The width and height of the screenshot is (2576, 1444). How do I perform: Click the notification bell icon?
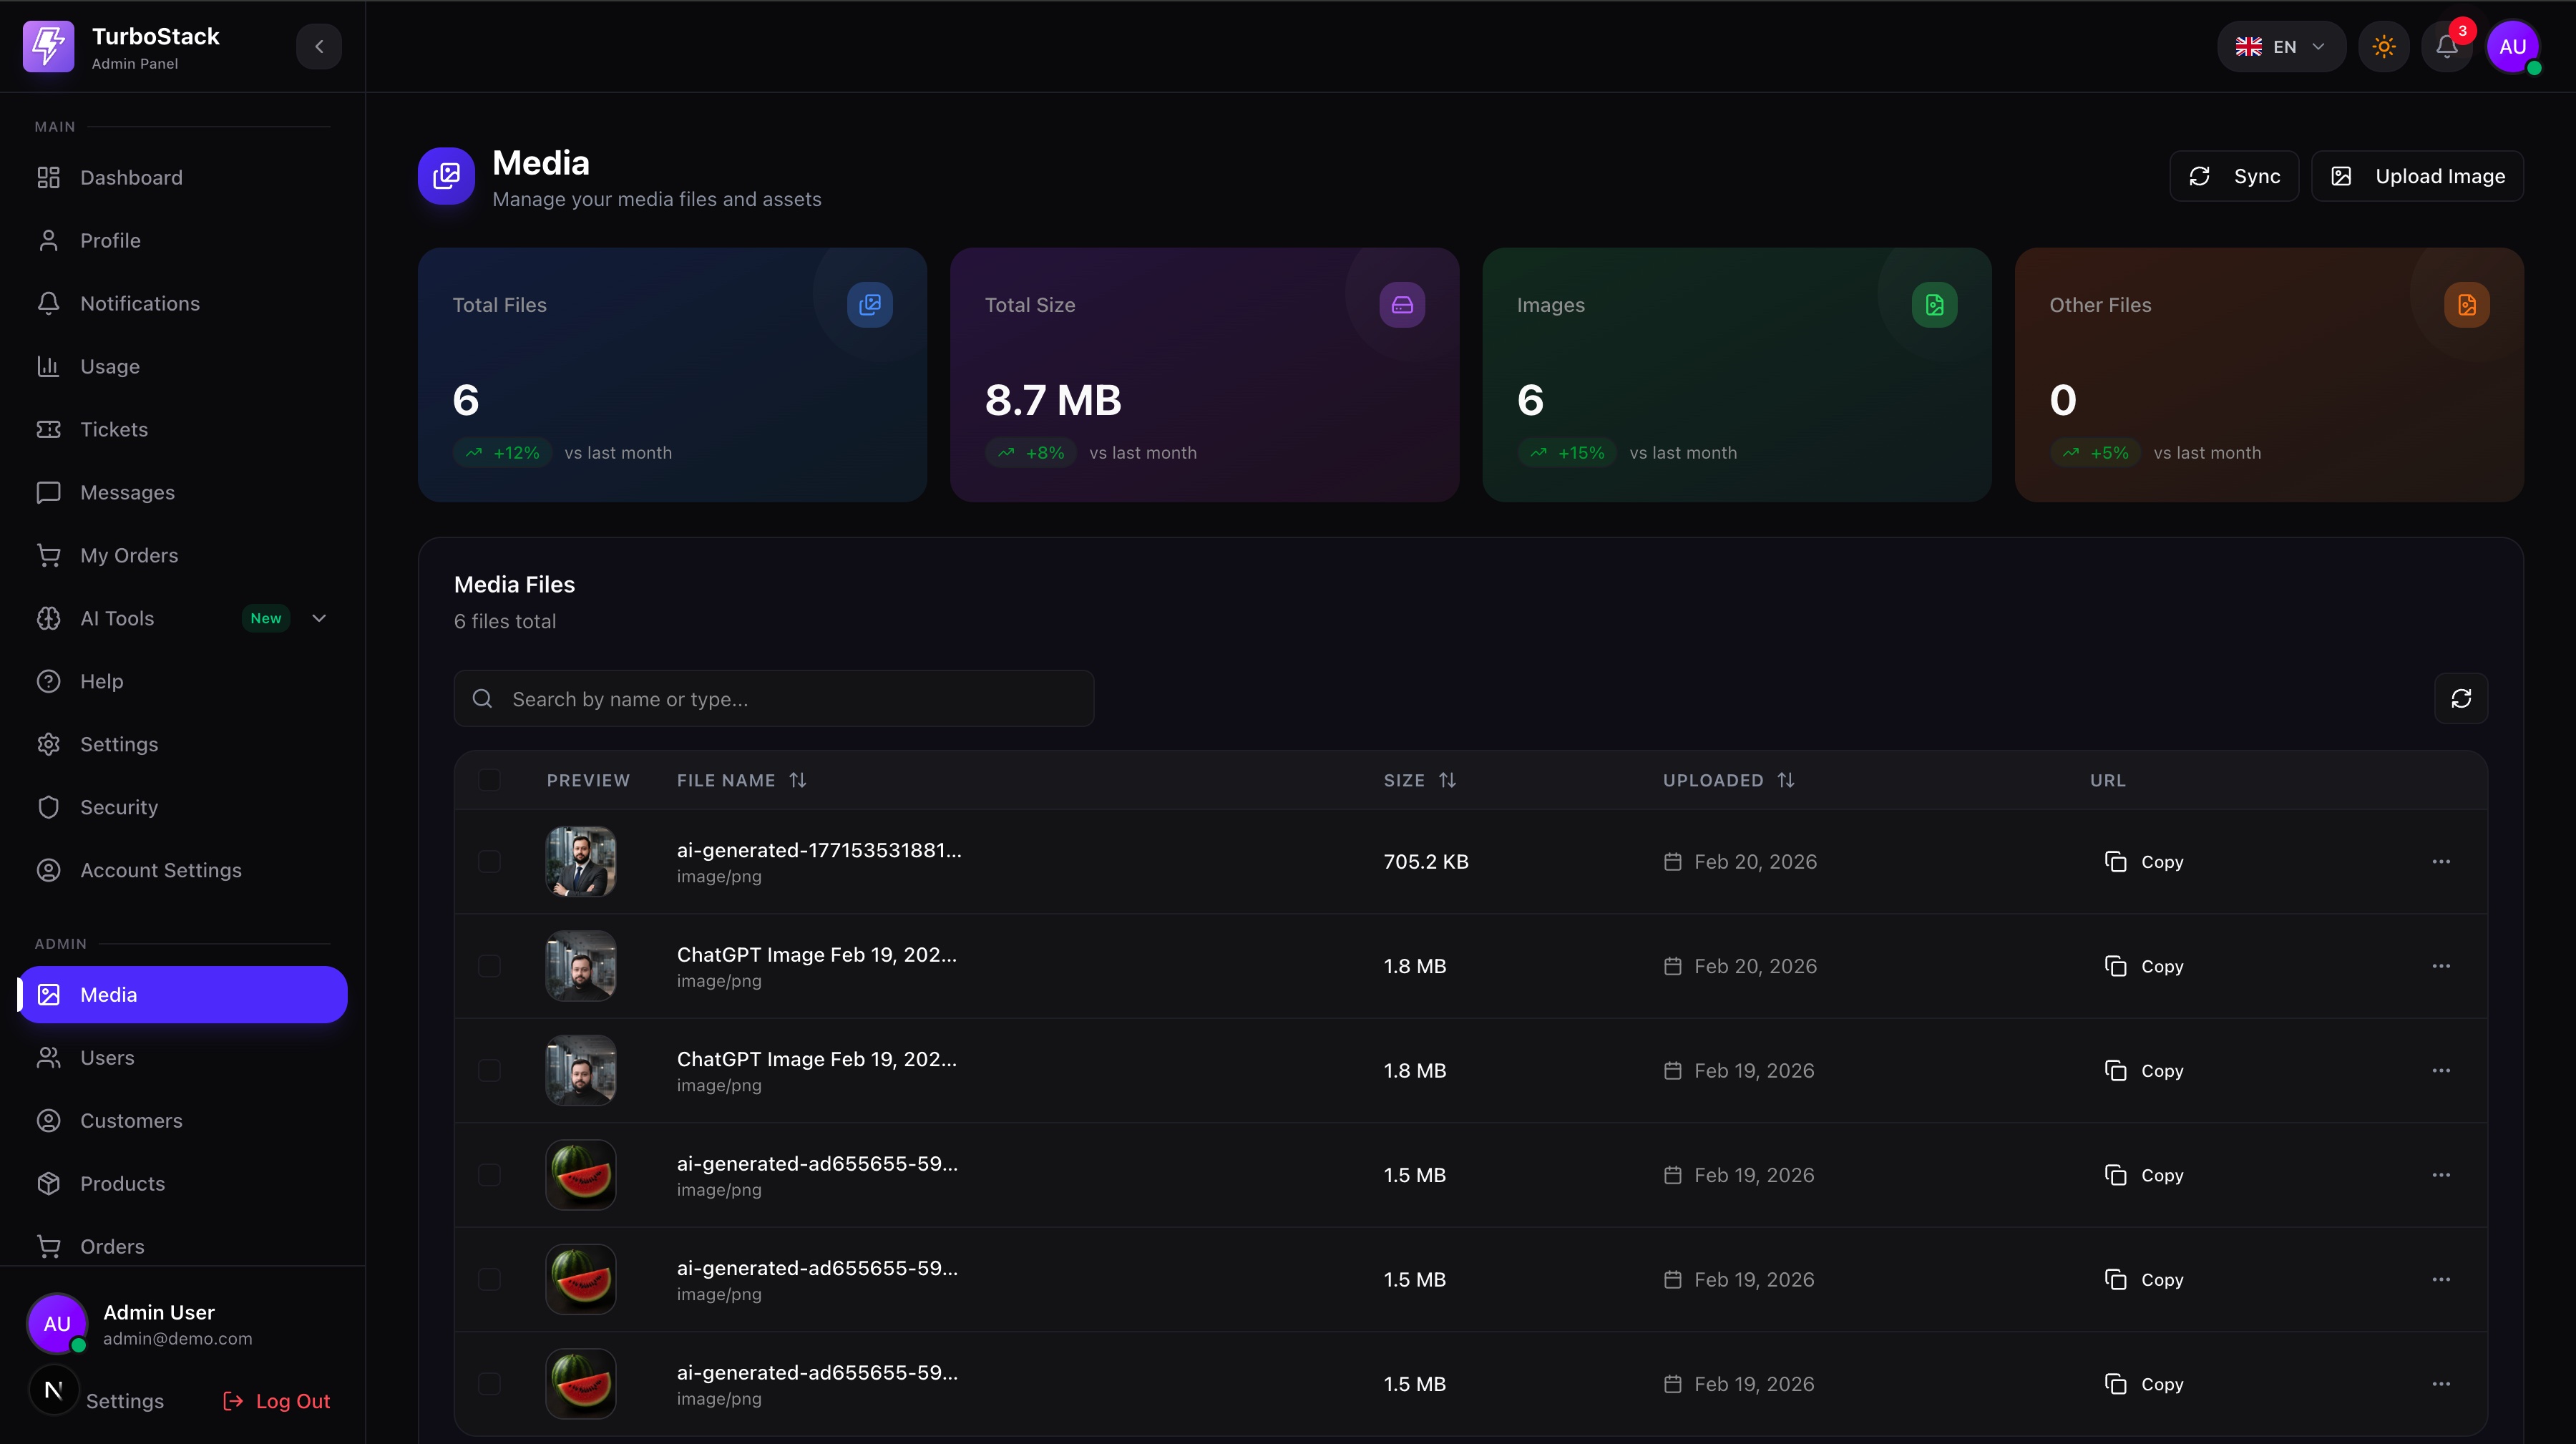[2446, 46]
